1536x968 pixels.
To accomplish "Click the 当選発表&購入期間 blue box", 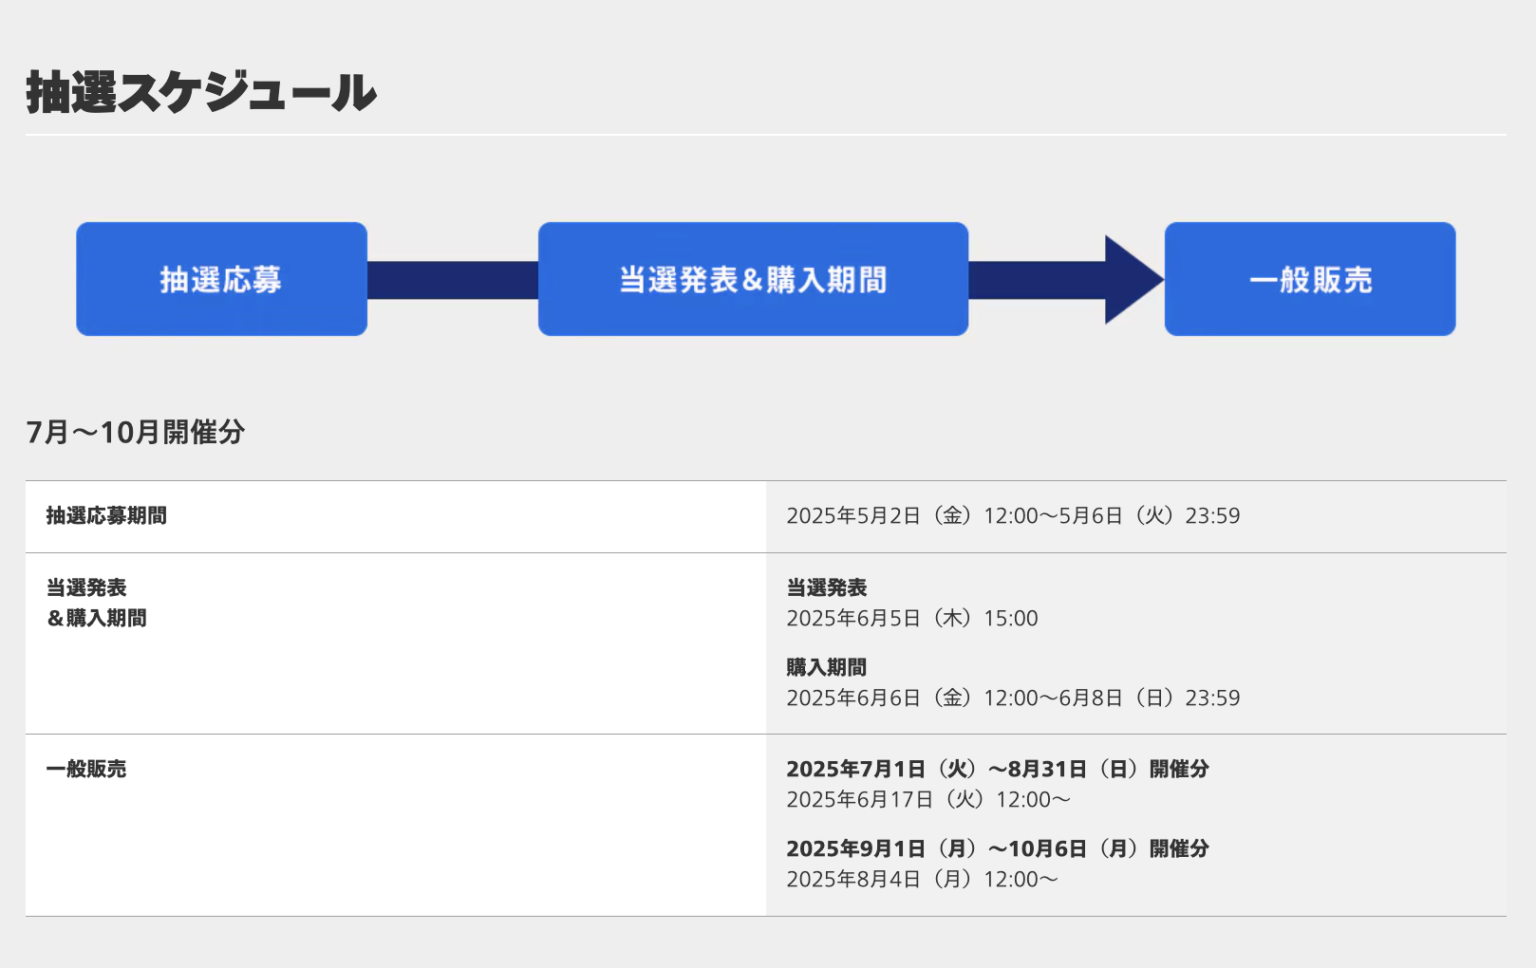I will (753, 279).
